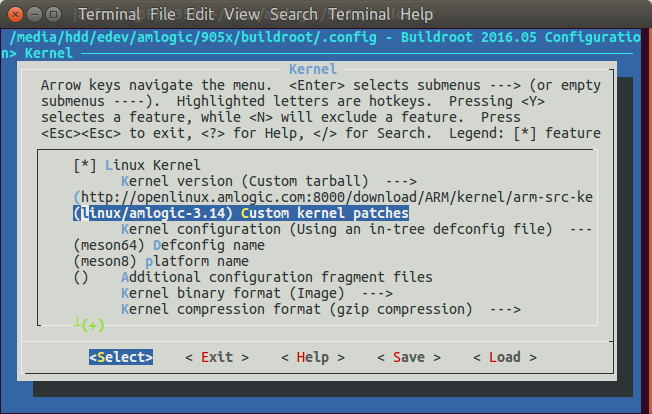Click the <Select> button
This screenshot has width=652, height=414.
121,357
